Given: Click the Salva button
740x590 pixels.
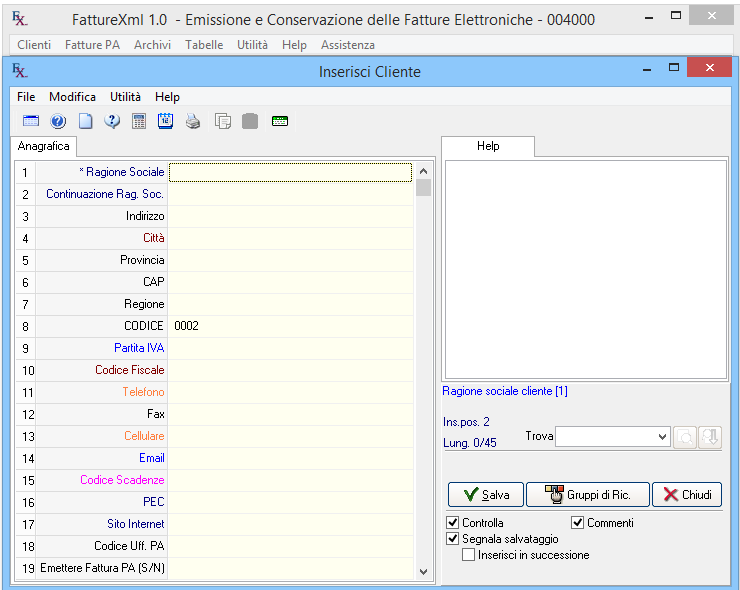Looking at the screenshot, I should 486,495.
